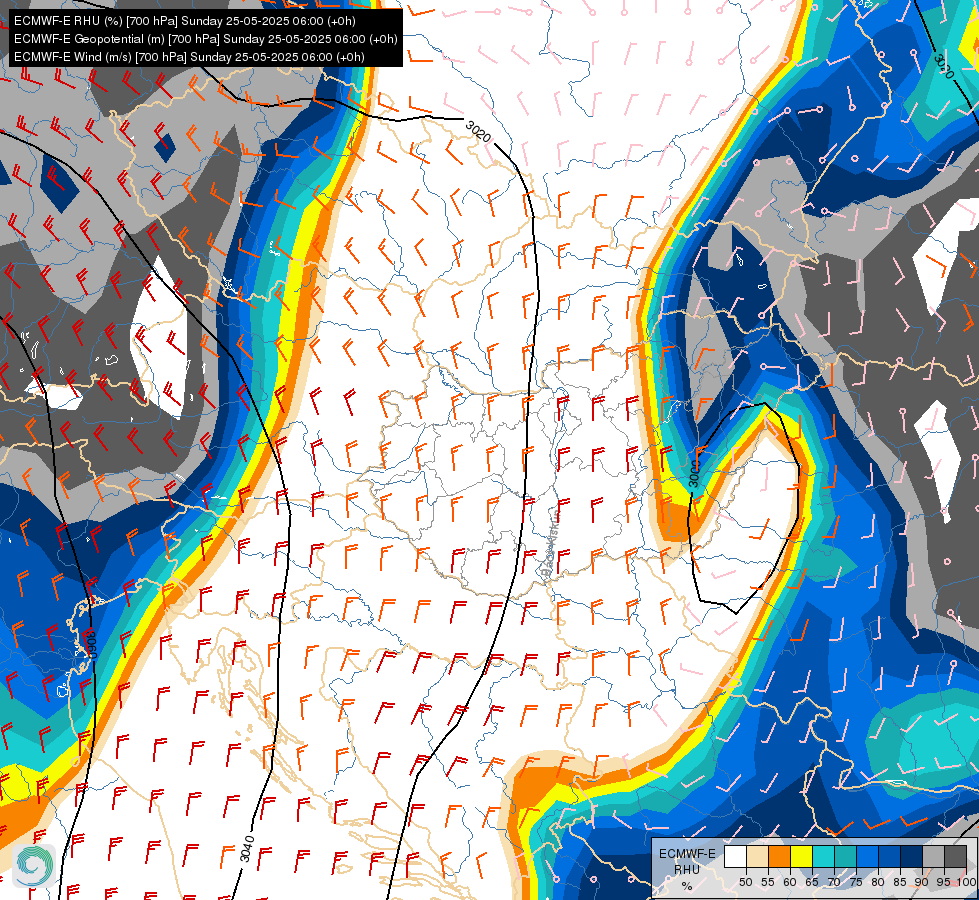Click the '100' legend tick label
Viewport: 979px width, 900px height.
click(967, 882)
